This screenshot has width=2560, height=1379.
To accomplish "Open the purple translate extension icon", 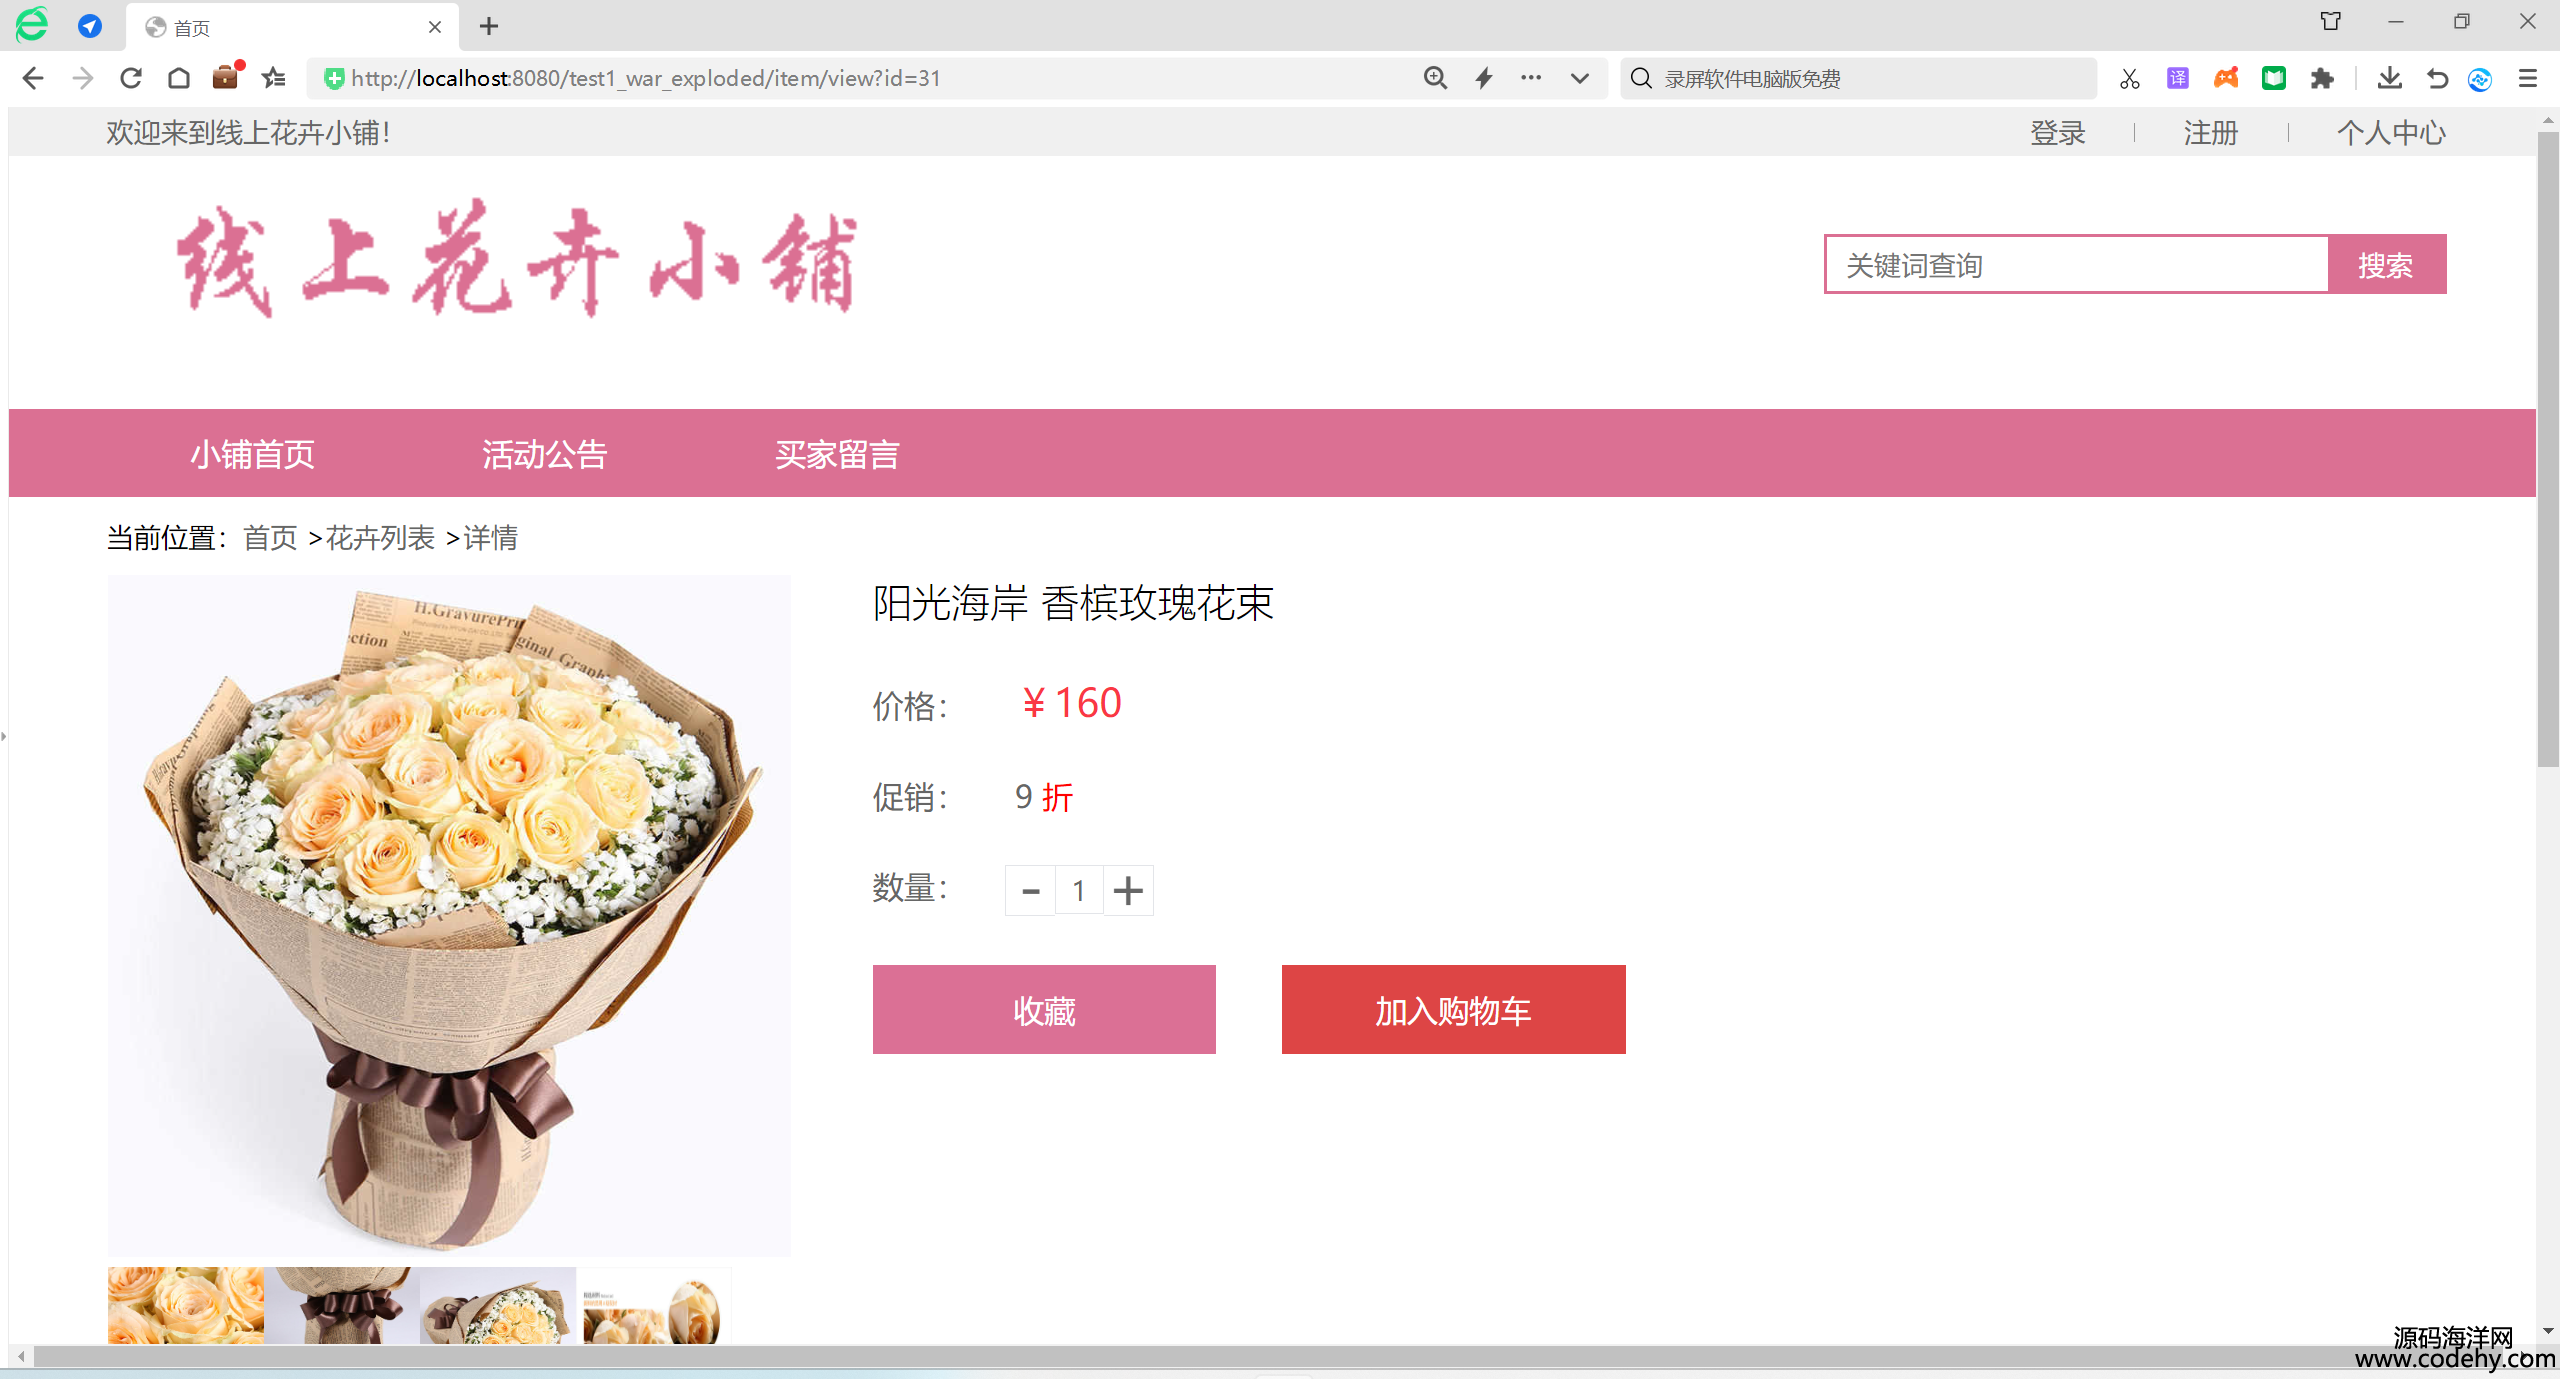I will tap(2178, 78).
